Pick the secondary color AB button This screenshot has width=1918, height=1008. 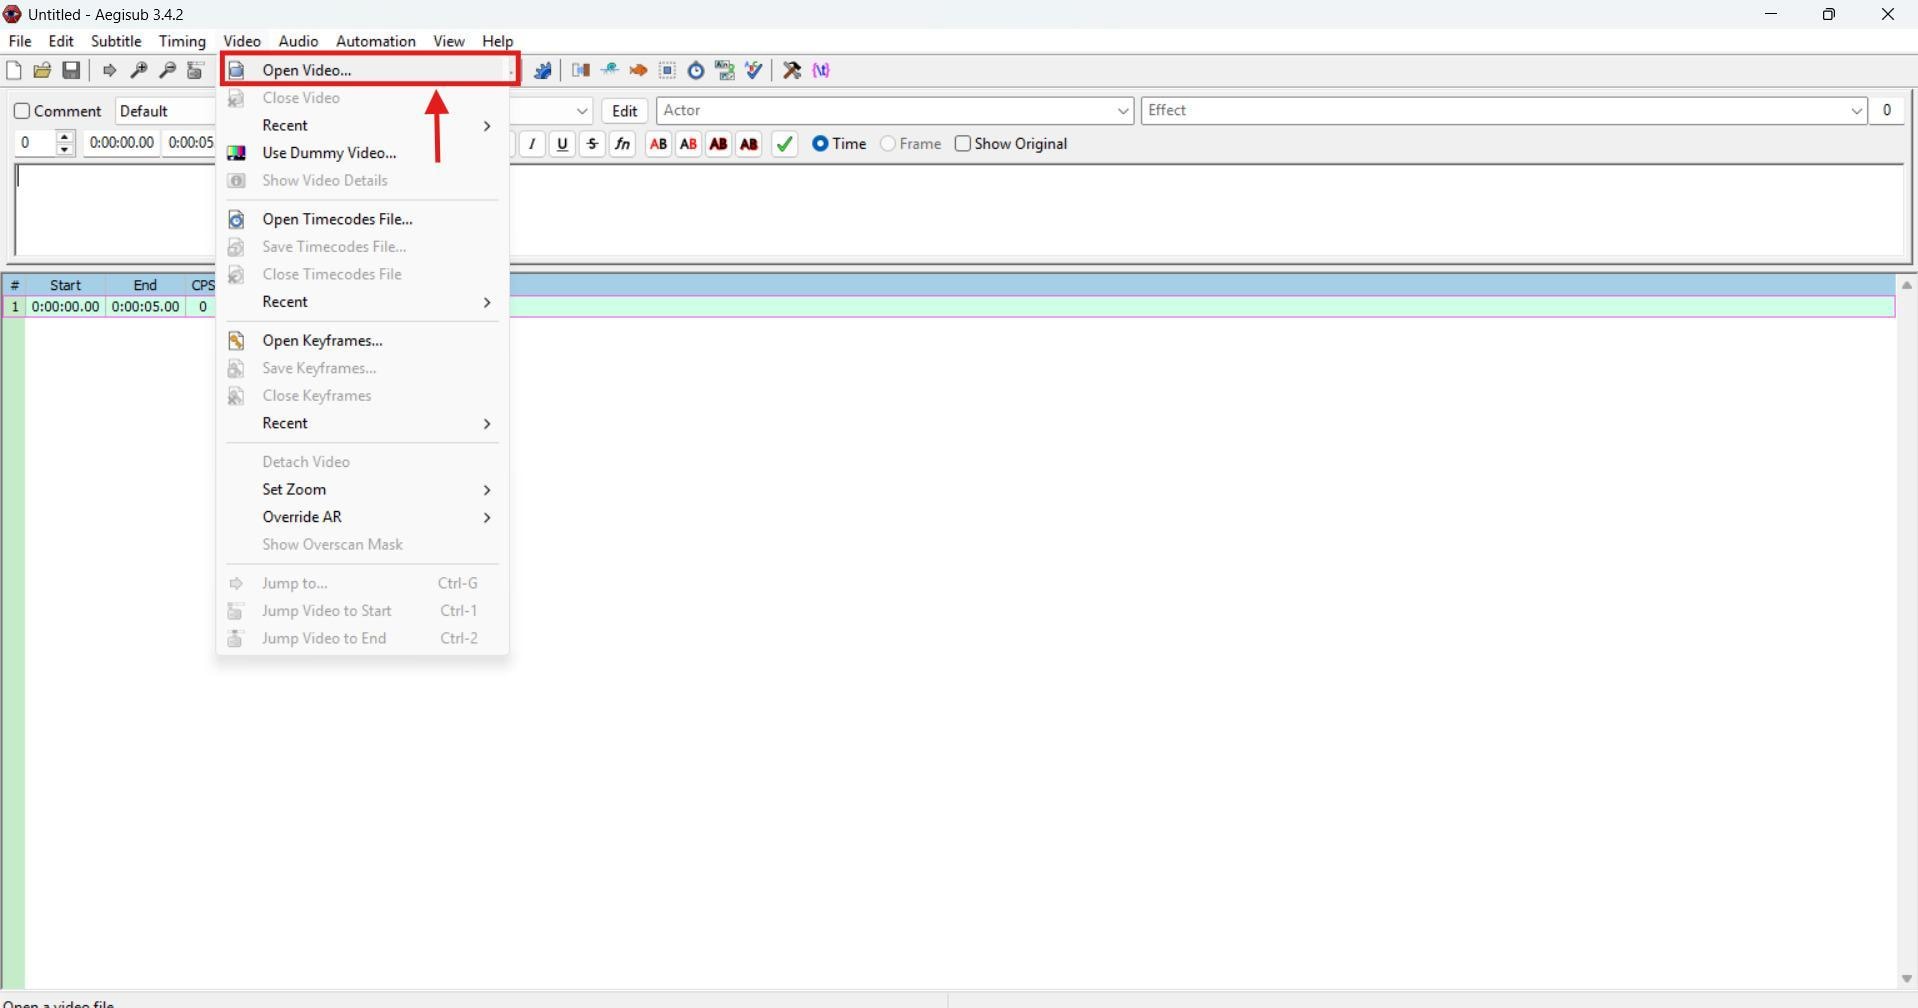(688, 144)
